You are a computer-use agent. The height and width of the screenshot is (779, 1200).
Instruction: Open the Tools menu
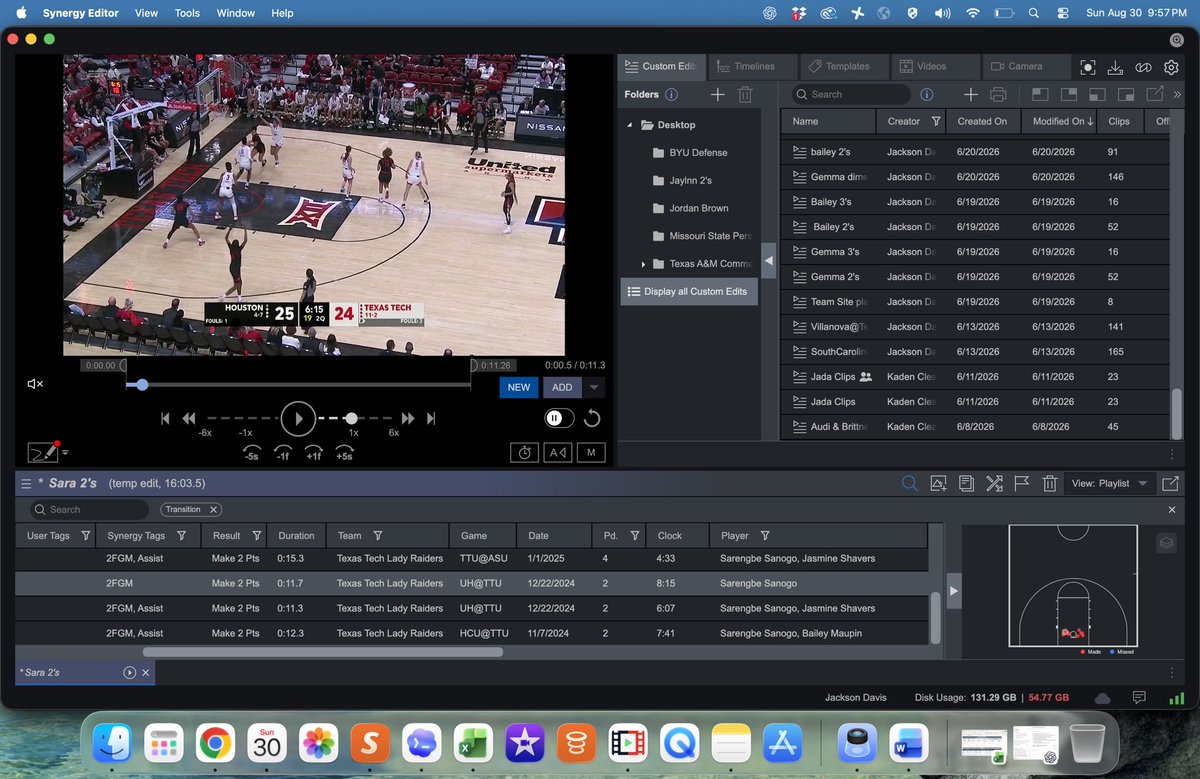[x=187, y=13]
